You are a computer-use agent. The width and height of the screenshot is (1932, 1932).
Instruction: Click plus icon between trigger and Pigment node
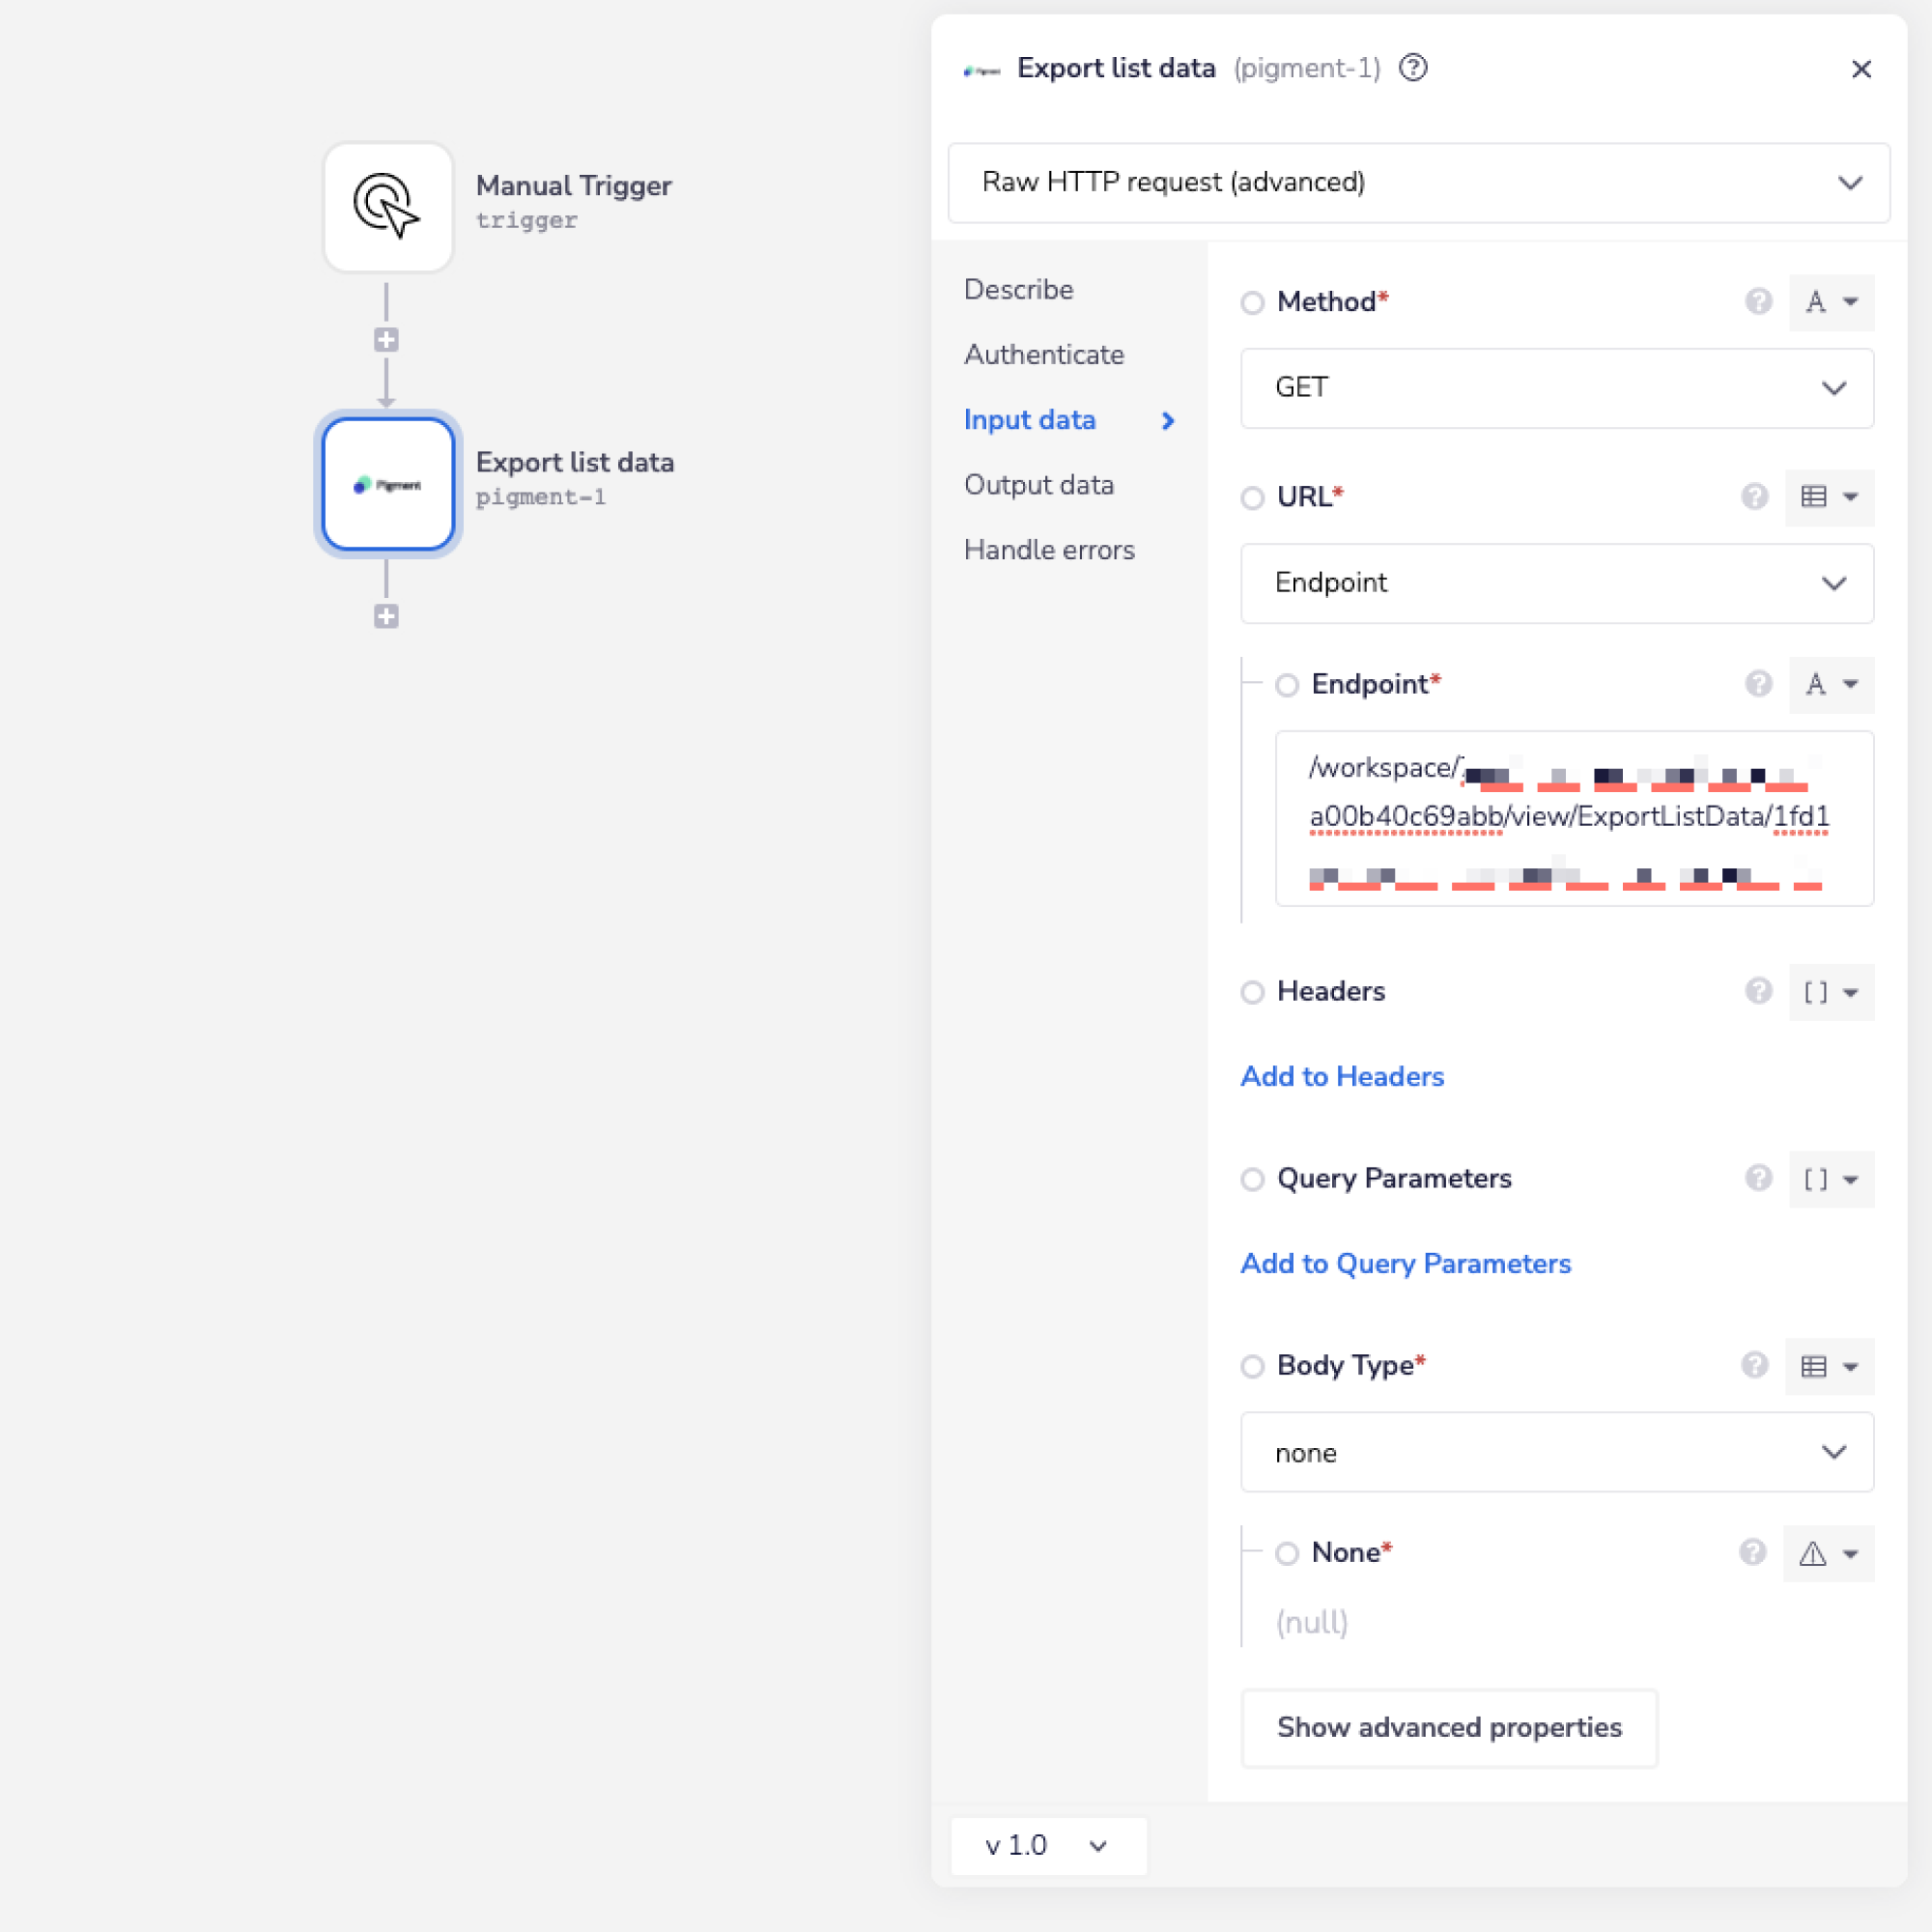pyautogui.click(x=386, y=340)
